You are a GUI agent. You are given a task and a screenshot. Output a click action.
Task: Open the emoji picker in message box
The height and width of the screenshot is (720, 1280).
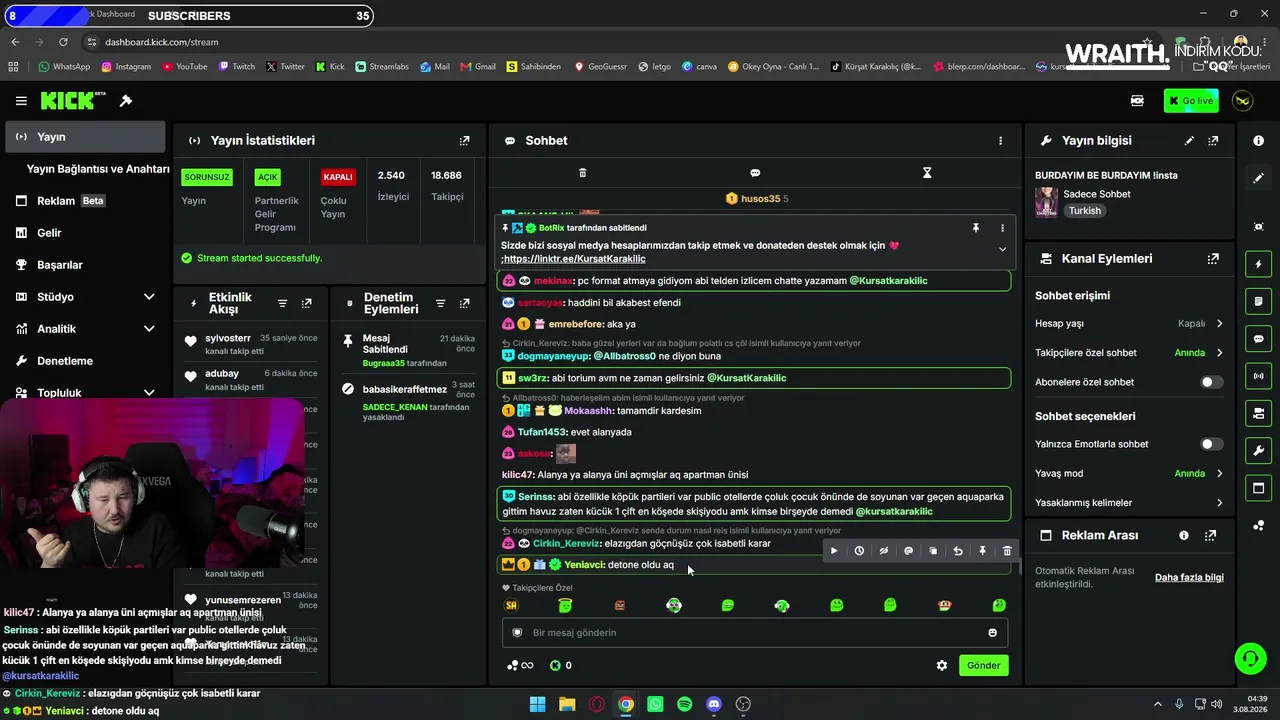[992, 633]
